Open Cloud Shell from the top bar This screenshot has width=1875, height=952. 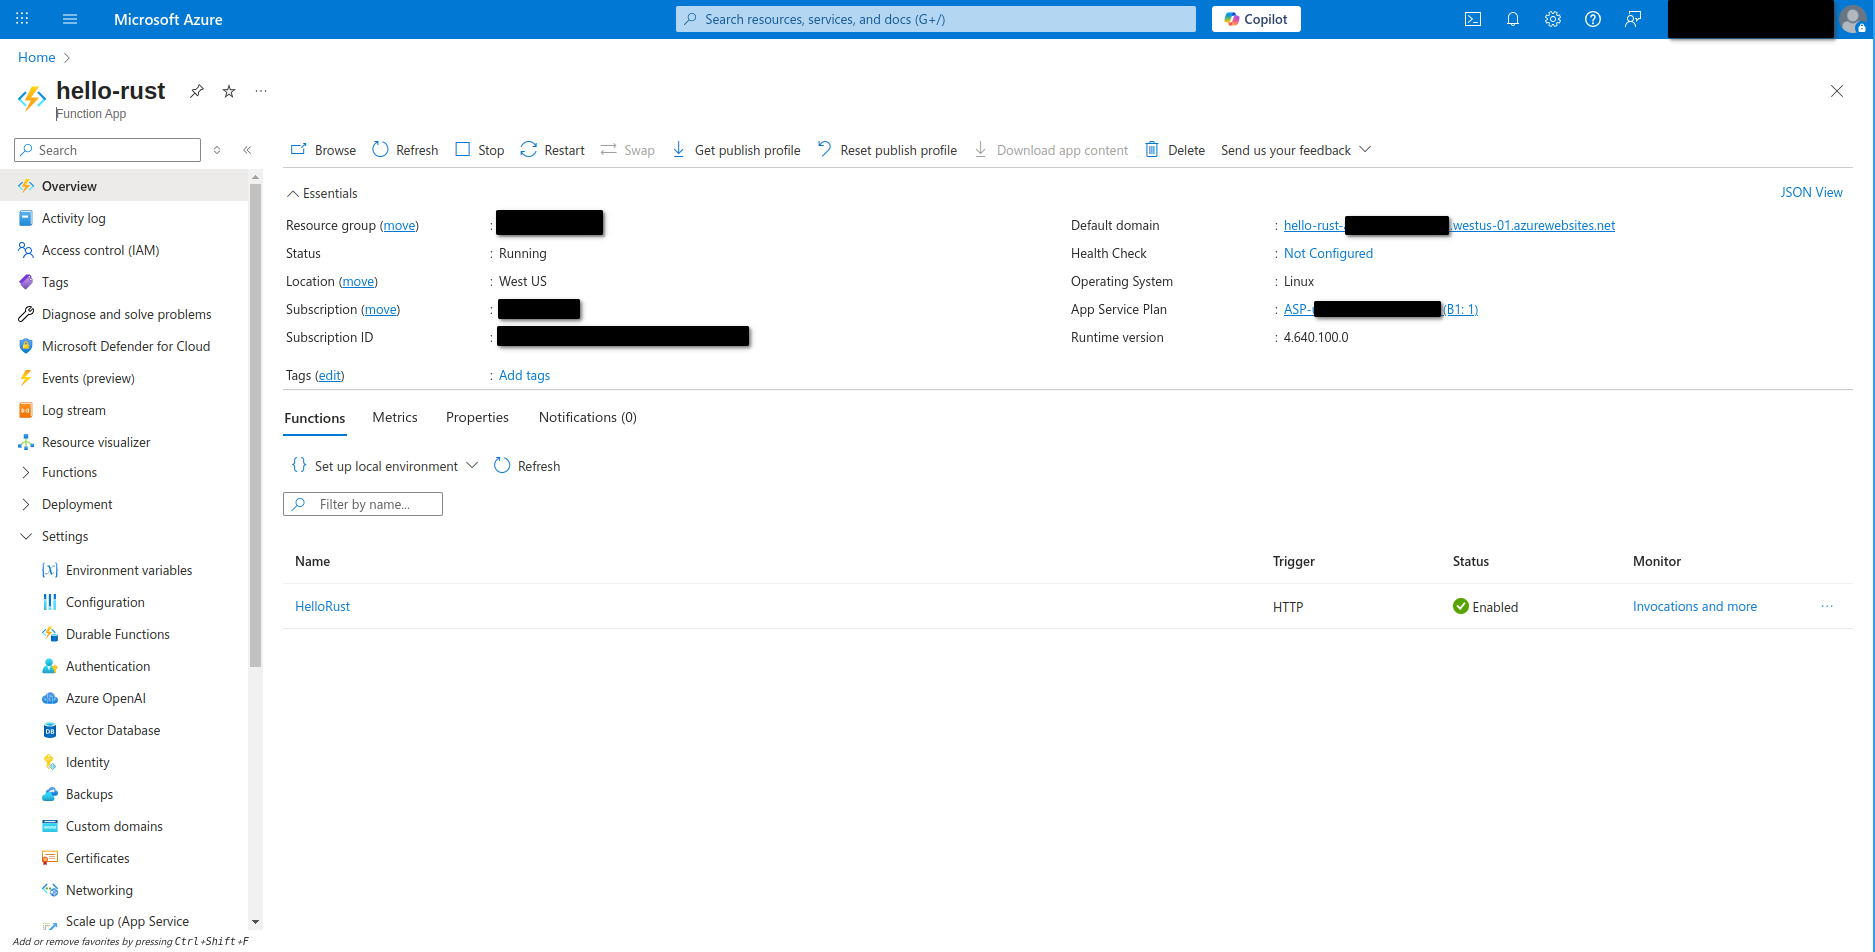coord(1473,19)
